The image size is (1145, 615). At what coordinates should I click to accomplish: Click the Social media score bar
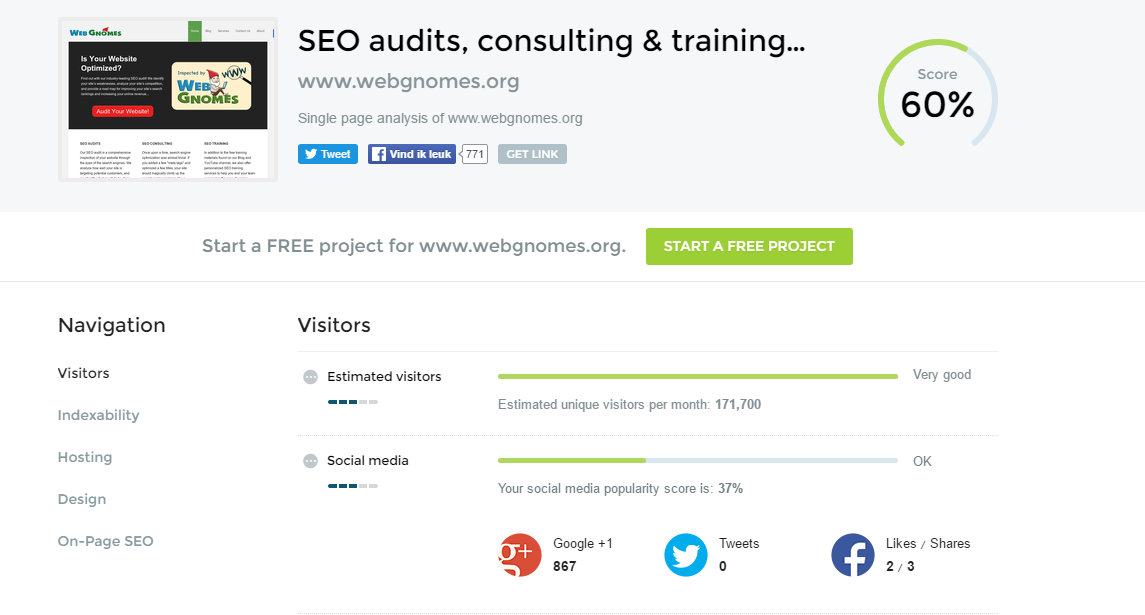697,461
